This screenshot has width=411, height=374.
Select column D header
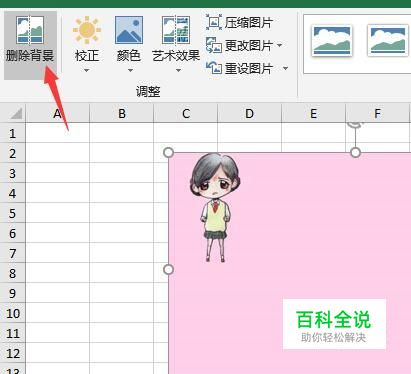tap(250, 113)
